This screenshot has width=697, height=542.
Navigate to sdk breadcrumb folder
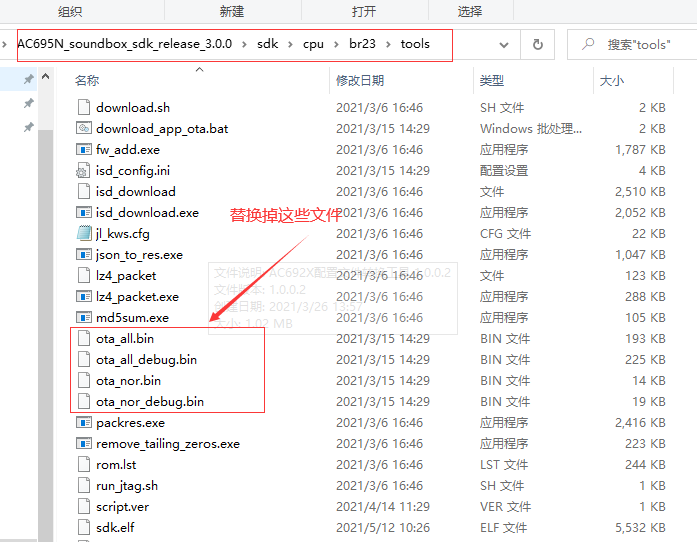pos(268,44)
